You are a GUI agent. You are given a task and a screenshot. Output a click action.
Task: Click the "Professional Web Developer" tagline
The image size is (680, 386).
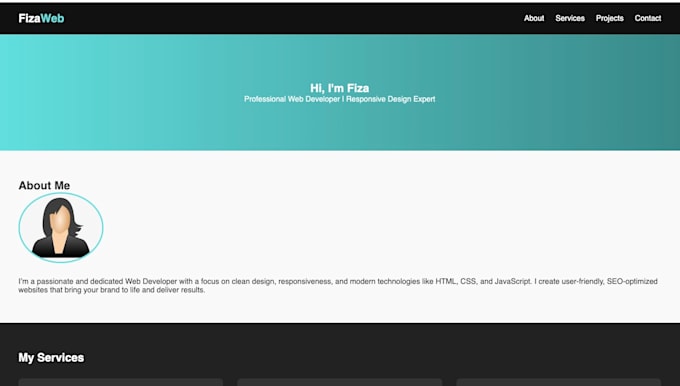340,99
